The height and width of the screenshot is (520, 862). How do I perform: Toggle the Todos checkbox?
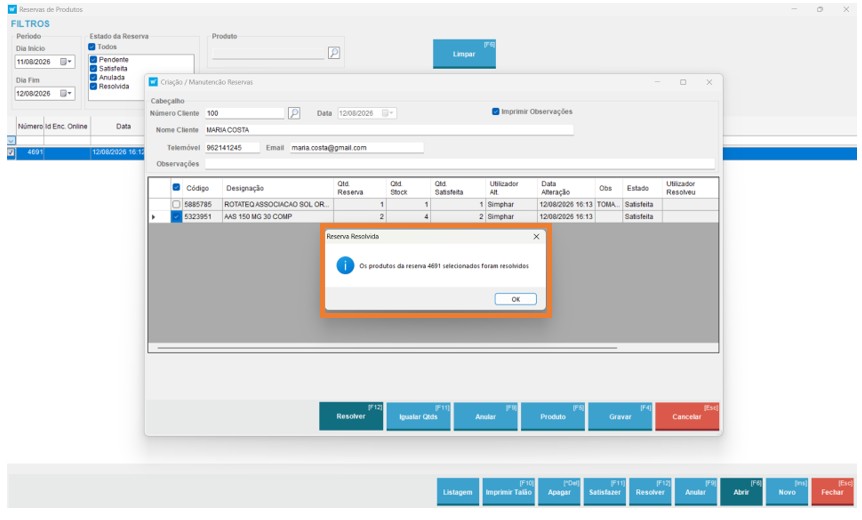click(x=92, y=47)
